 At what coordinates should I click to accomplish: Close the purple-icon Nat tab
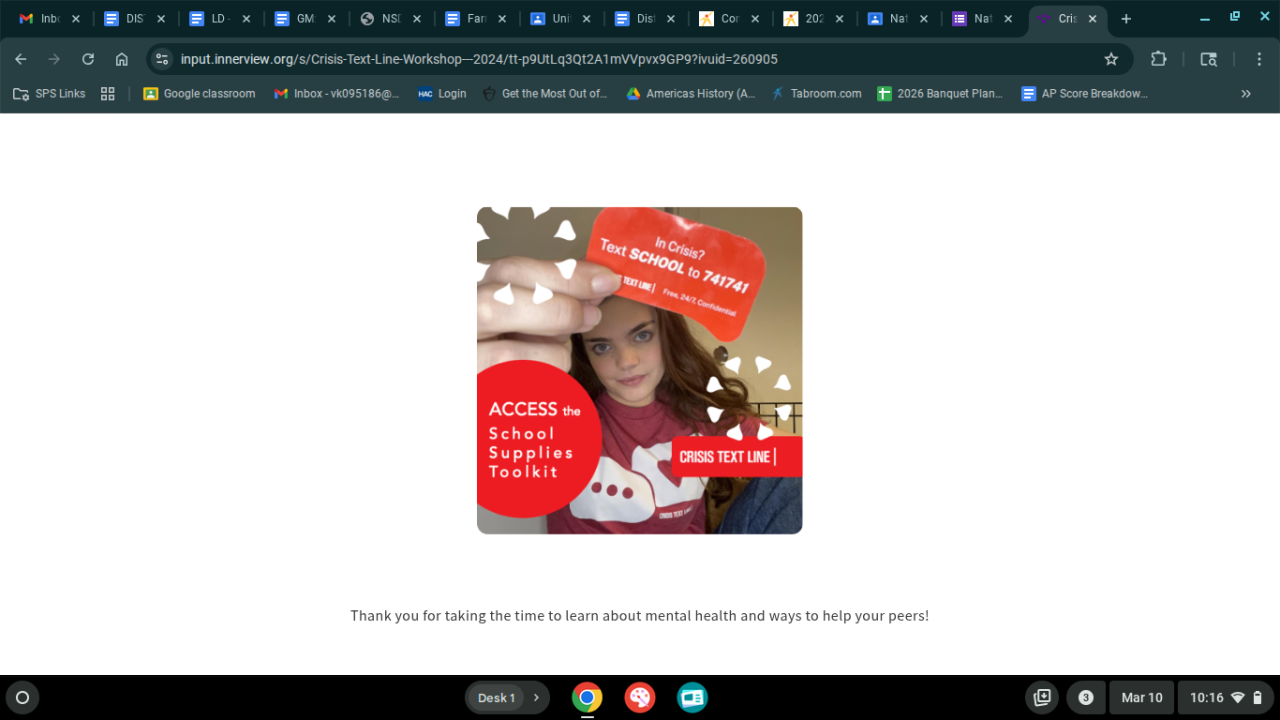point(1010,19)
